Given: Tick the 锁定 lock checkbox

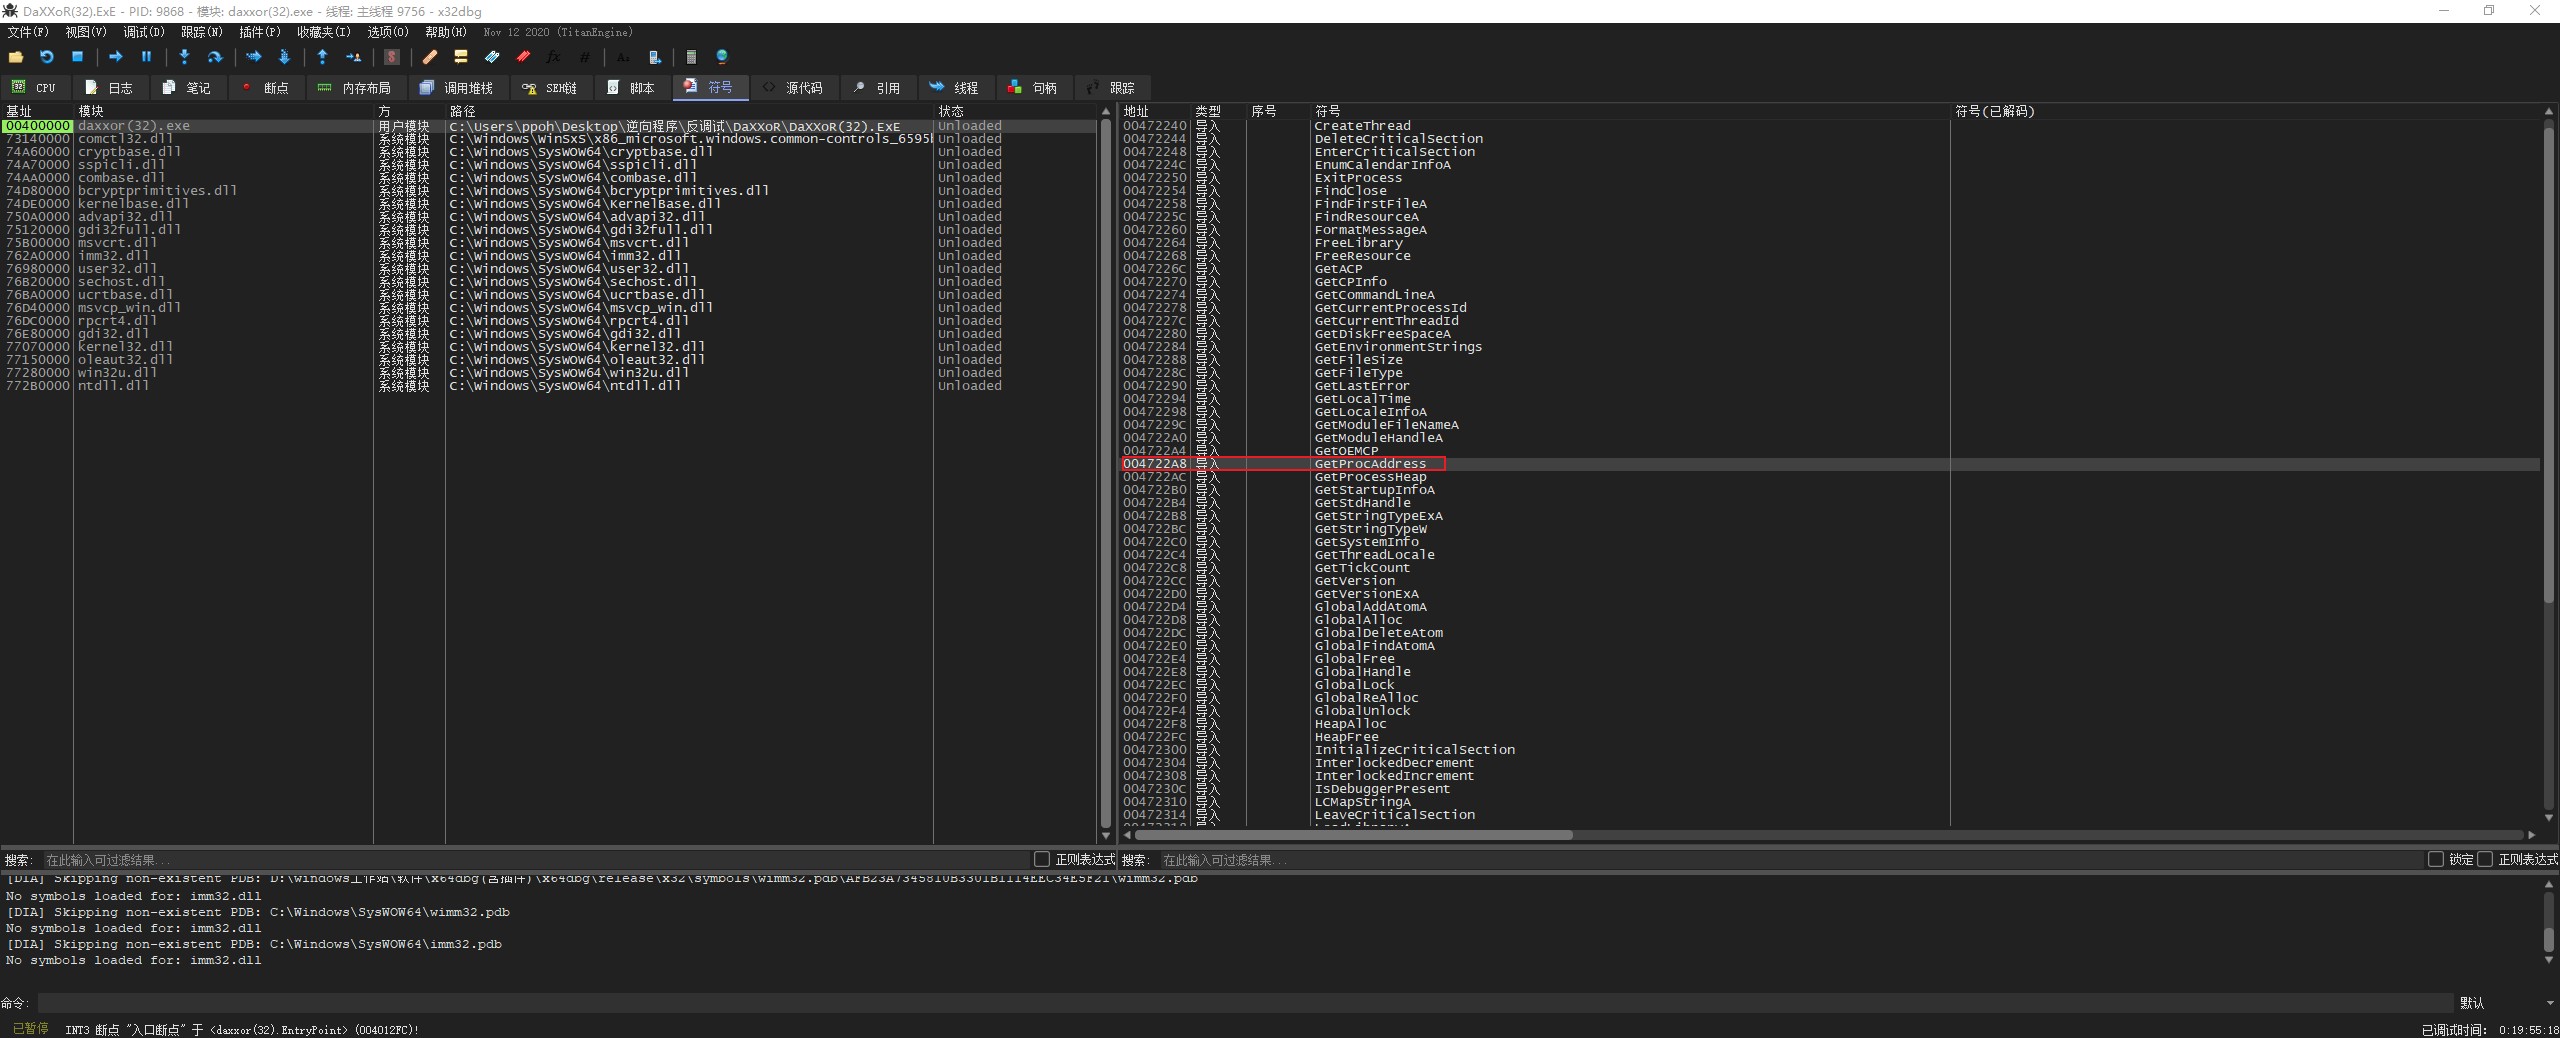Looking at the screenshot, I should tap(2435, 859).
